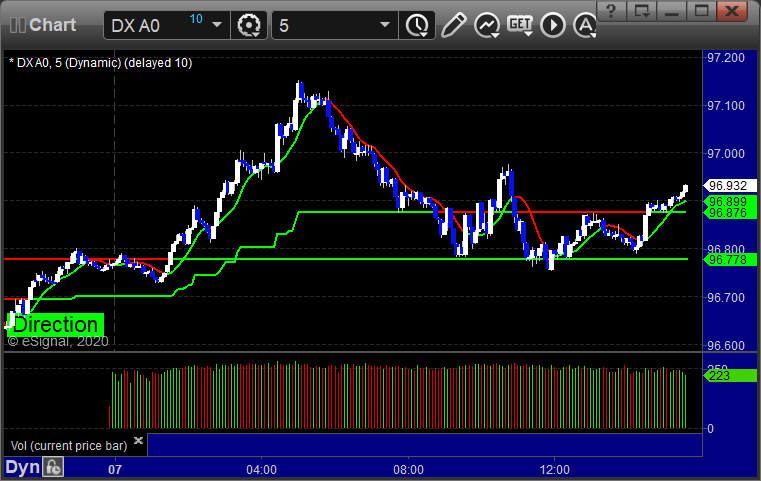This screenshot has width=761, height=481.
Task: Click the lock icon next to Dyn
Action: [53, 467]
